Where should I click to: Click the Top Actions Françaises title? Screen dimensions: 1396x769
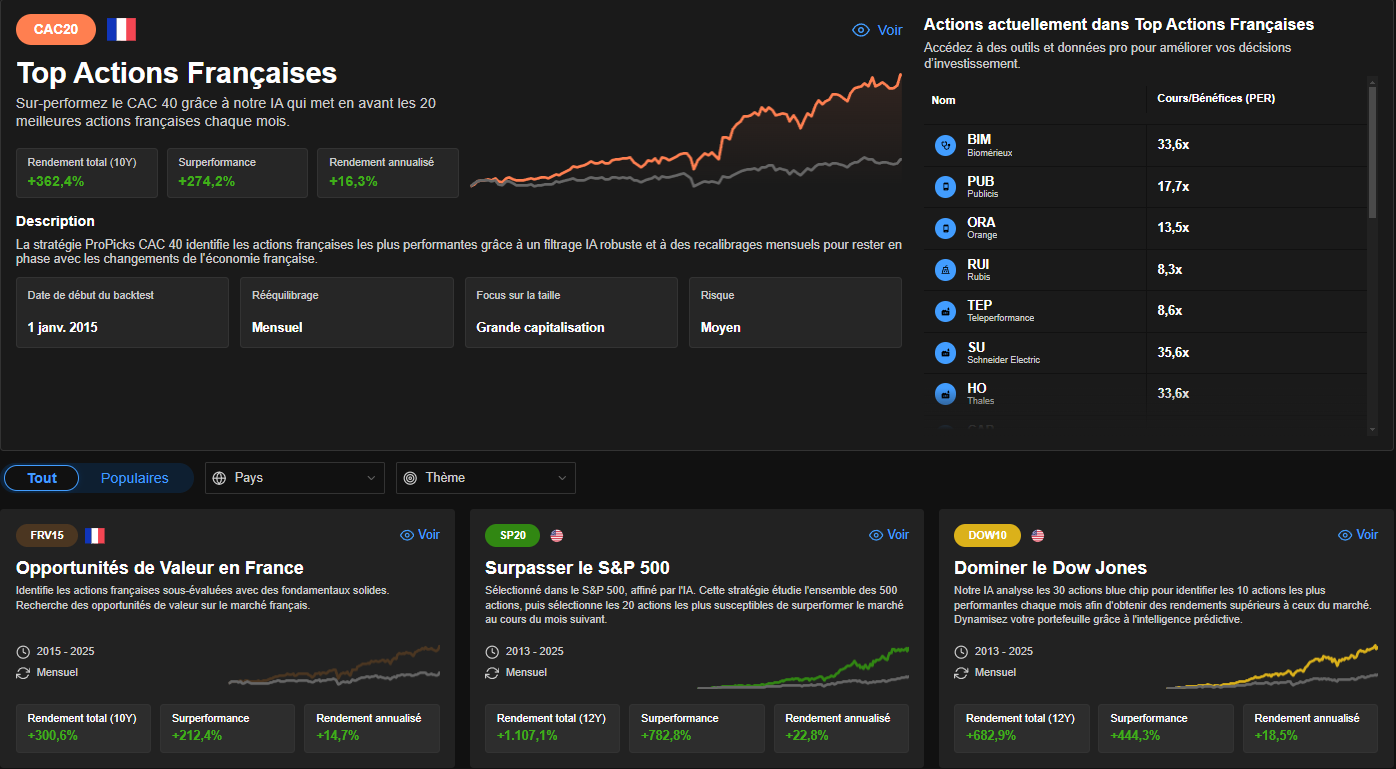[x=177, y=73]
